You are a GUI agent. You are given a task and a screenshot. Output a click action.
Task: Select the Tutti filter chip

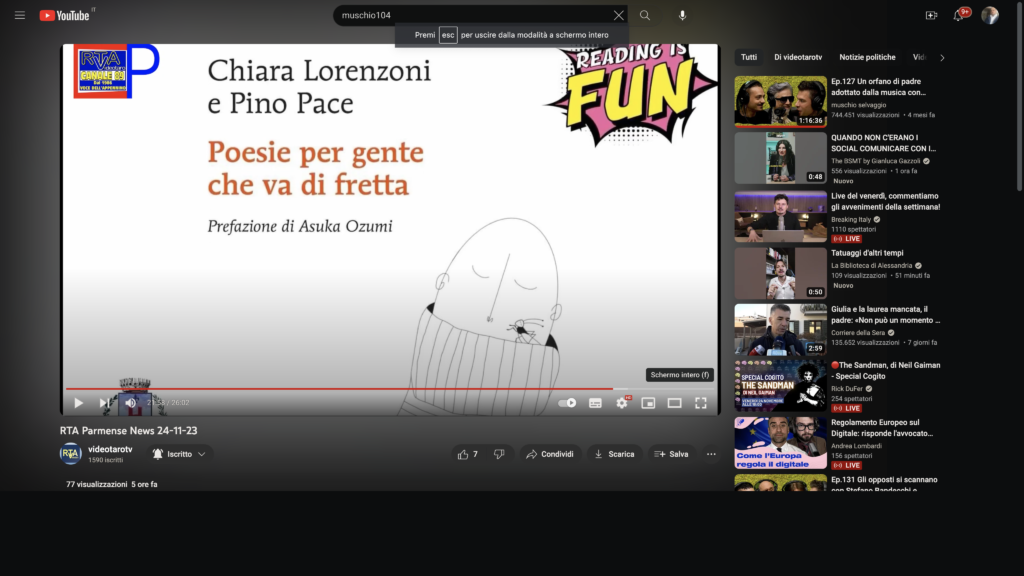[749, 57]
